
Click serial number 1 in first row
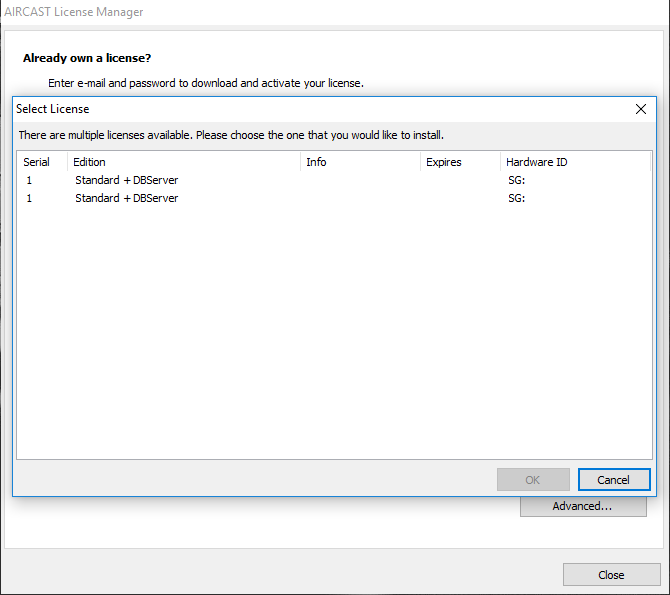[x=29, y=180]
